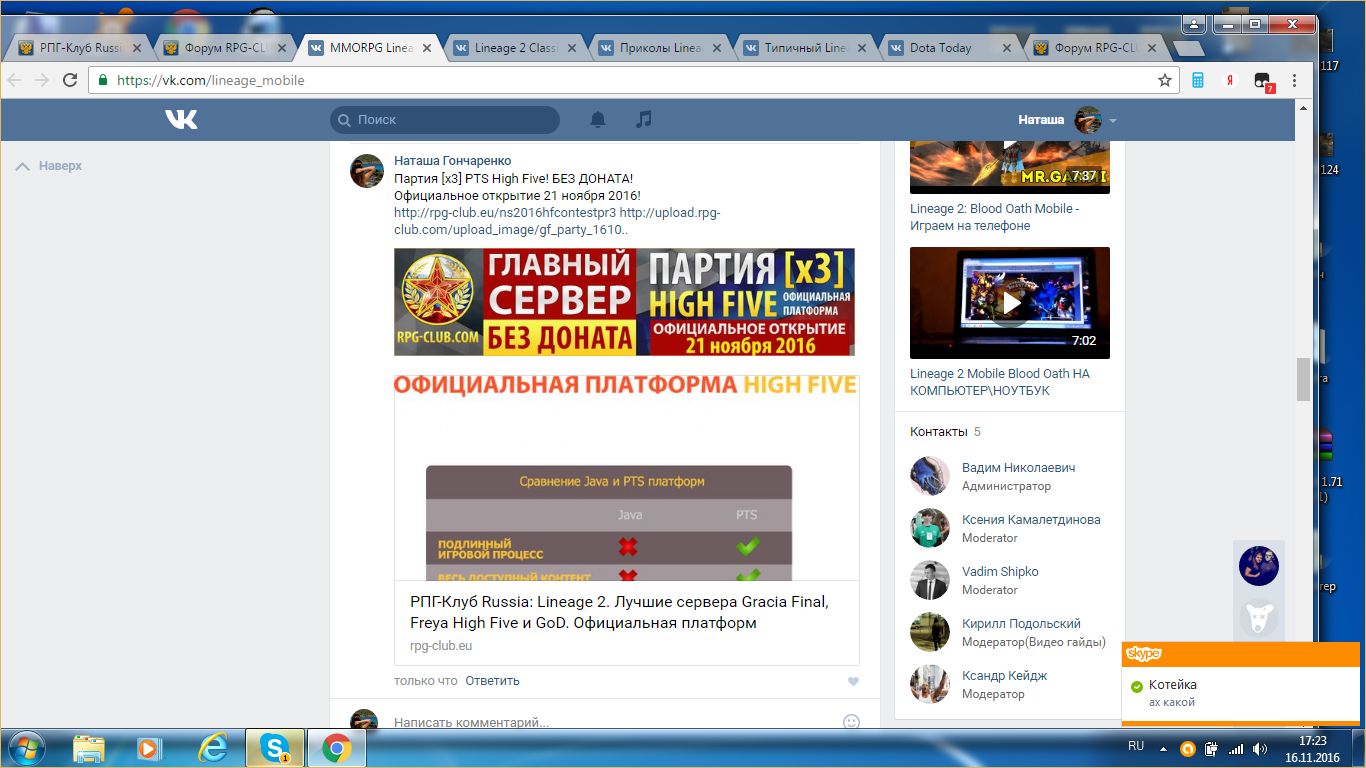
Task: Open the upload.rpg-club.com image link
Action: pyautogui.click(x=557, y=221)
